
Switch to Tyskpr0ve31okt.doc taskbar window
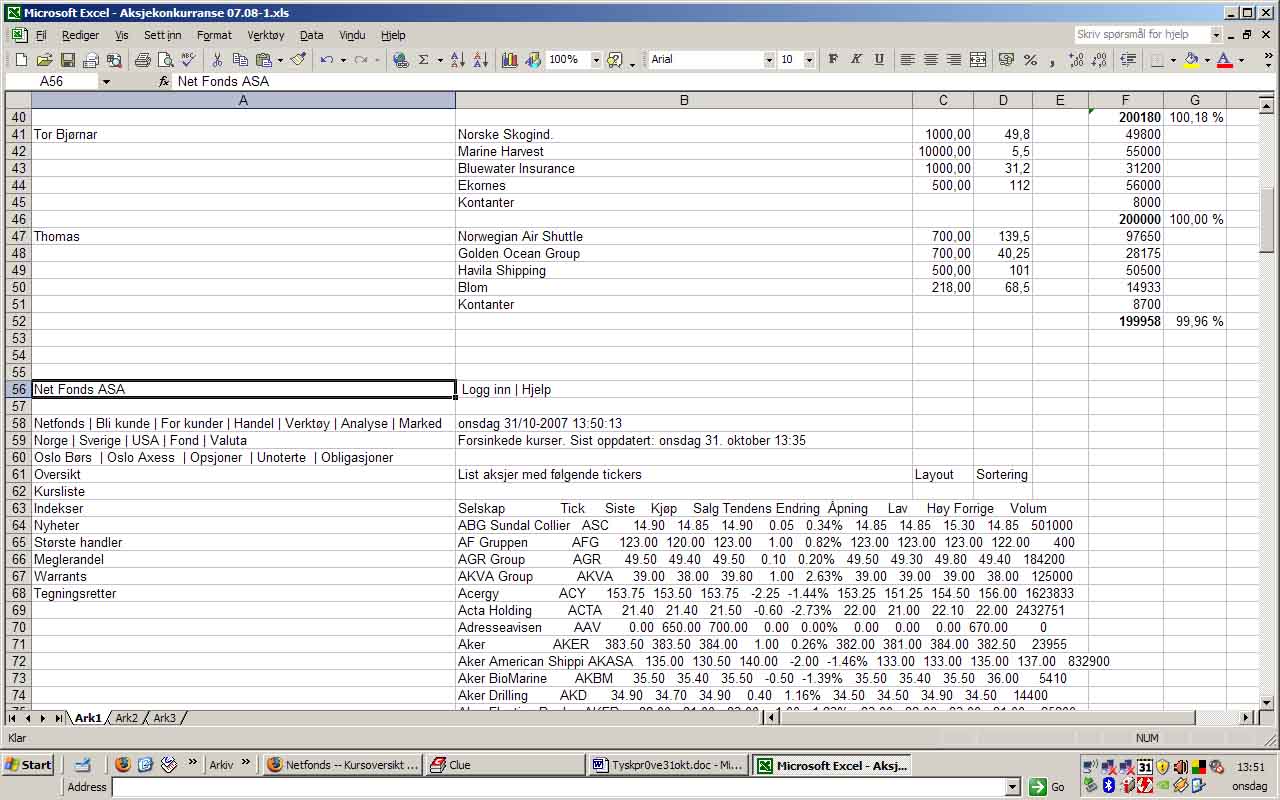coord(667,765)
